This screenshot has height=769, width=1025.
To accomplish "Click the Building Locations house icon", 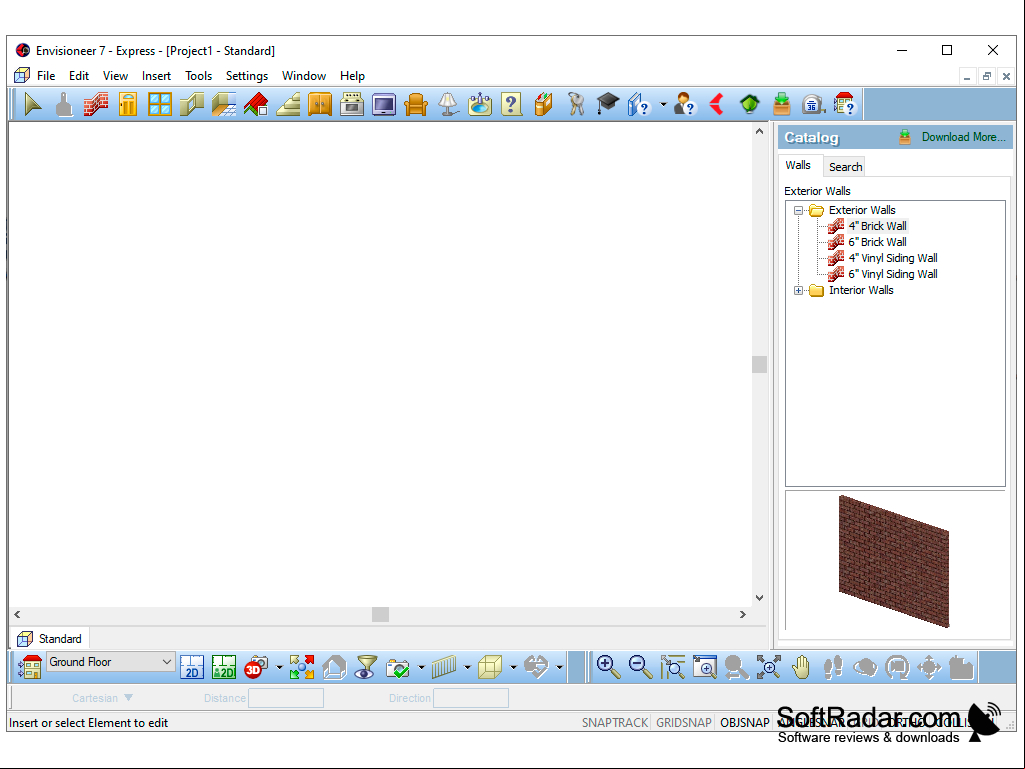I will [x=30, y=667].
